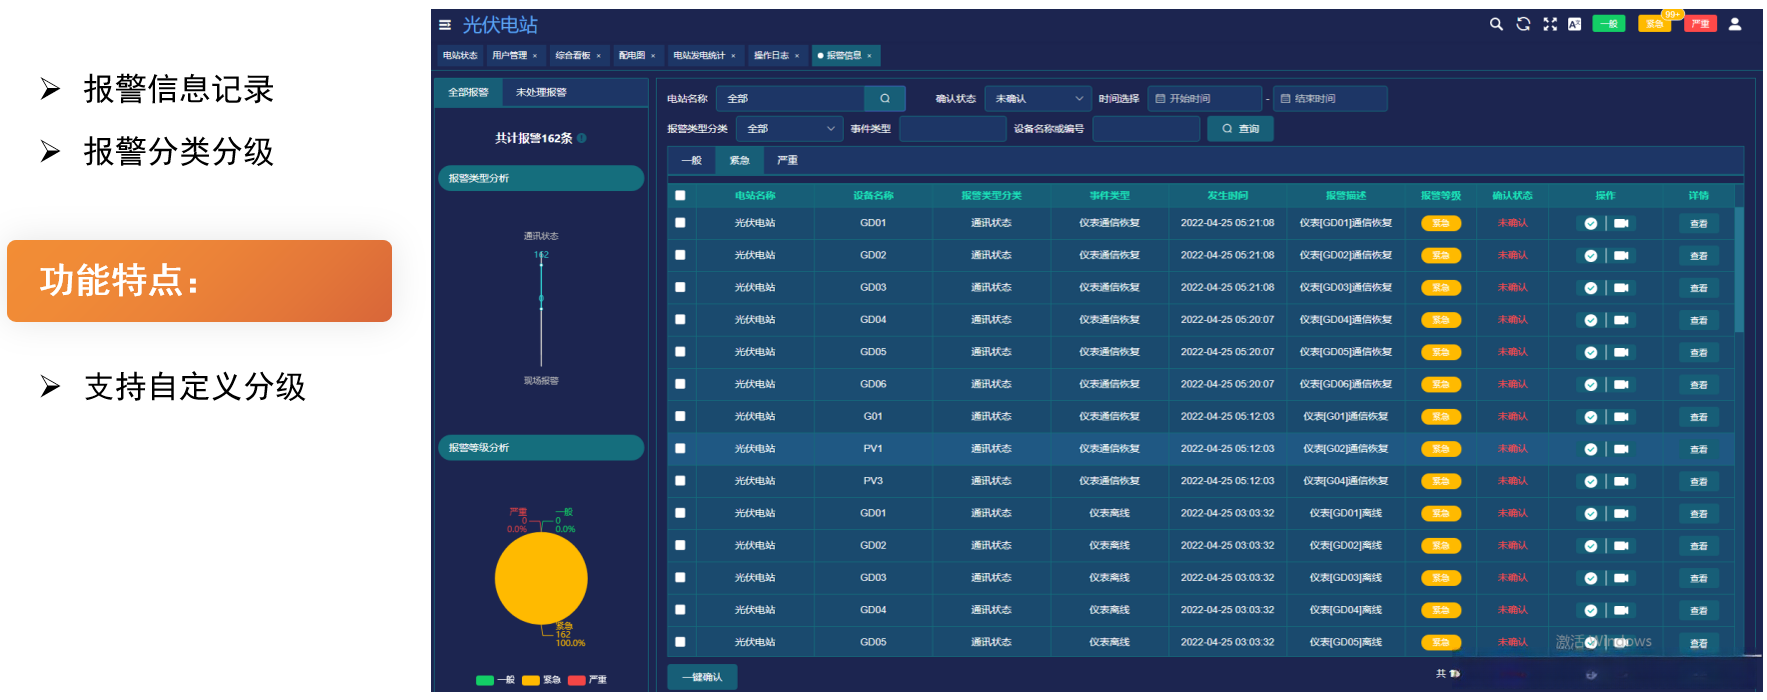Close the 配电图 tab with its x
Viewport: 1767px width, 700px height.
click(653, 56)
